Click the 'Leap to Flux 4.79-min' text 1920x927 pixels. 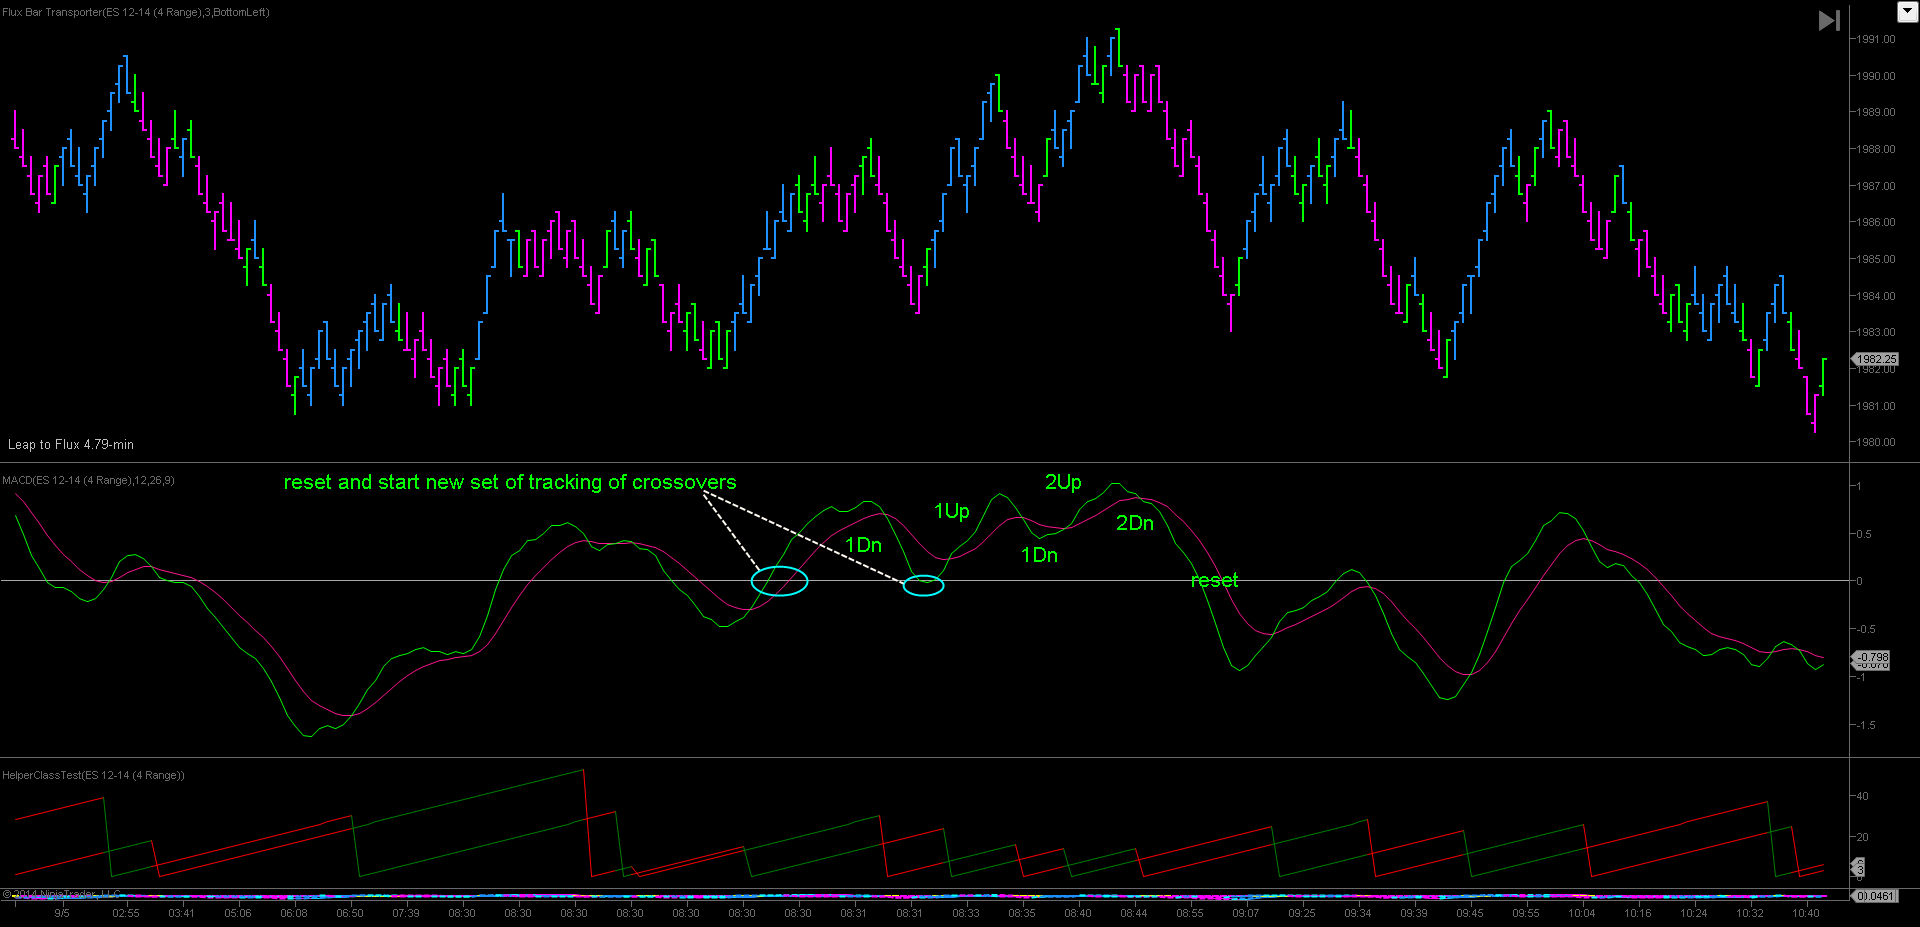(x=71, y=444)
